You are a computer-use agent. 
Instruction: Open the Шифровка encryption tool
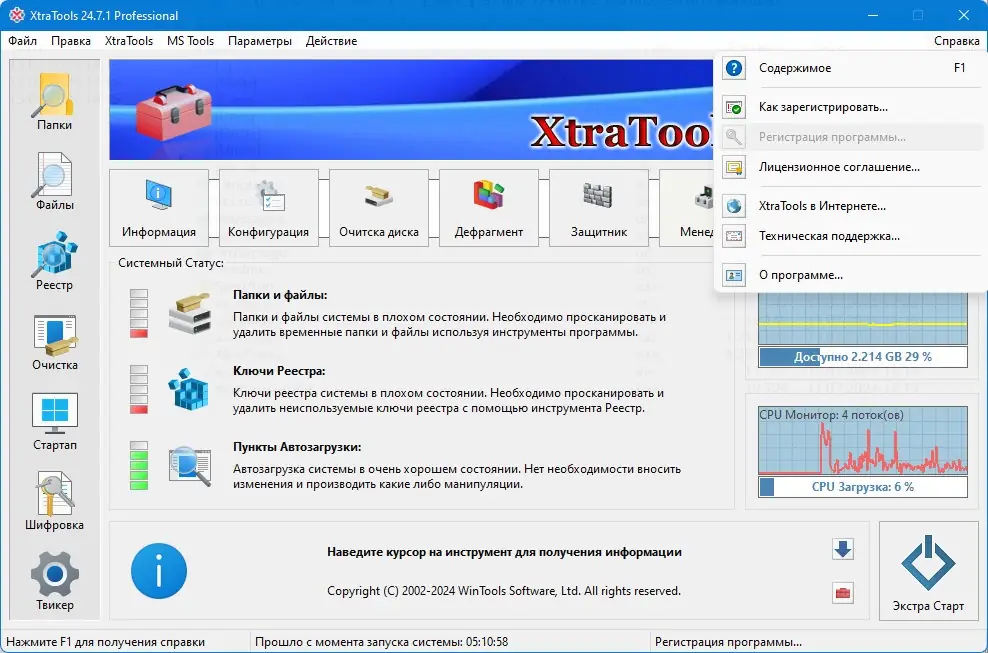(54, 502)
